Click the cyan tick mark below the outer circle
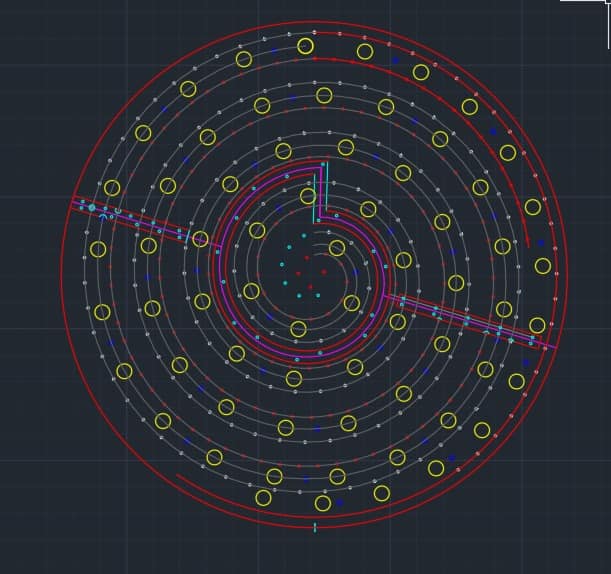 point(315,527)
